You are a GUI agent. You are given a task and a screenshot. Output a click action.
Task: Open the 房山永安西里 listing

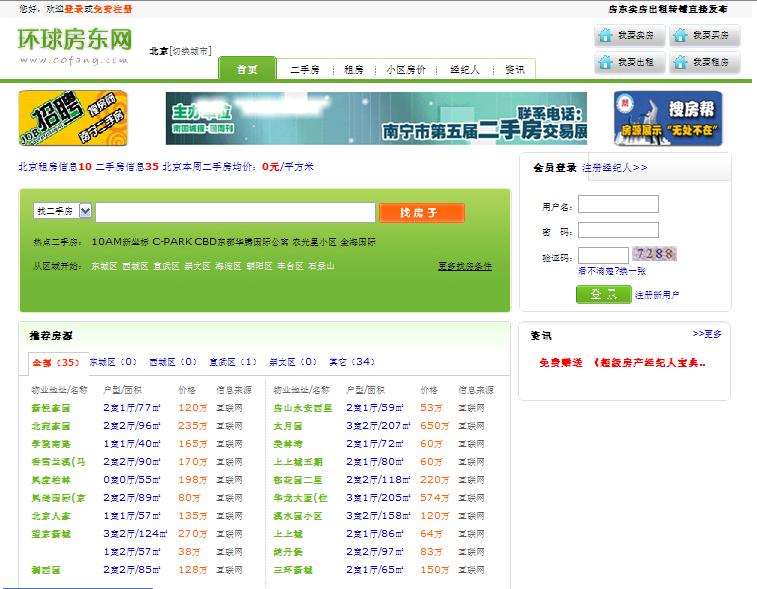coord(303,408)
